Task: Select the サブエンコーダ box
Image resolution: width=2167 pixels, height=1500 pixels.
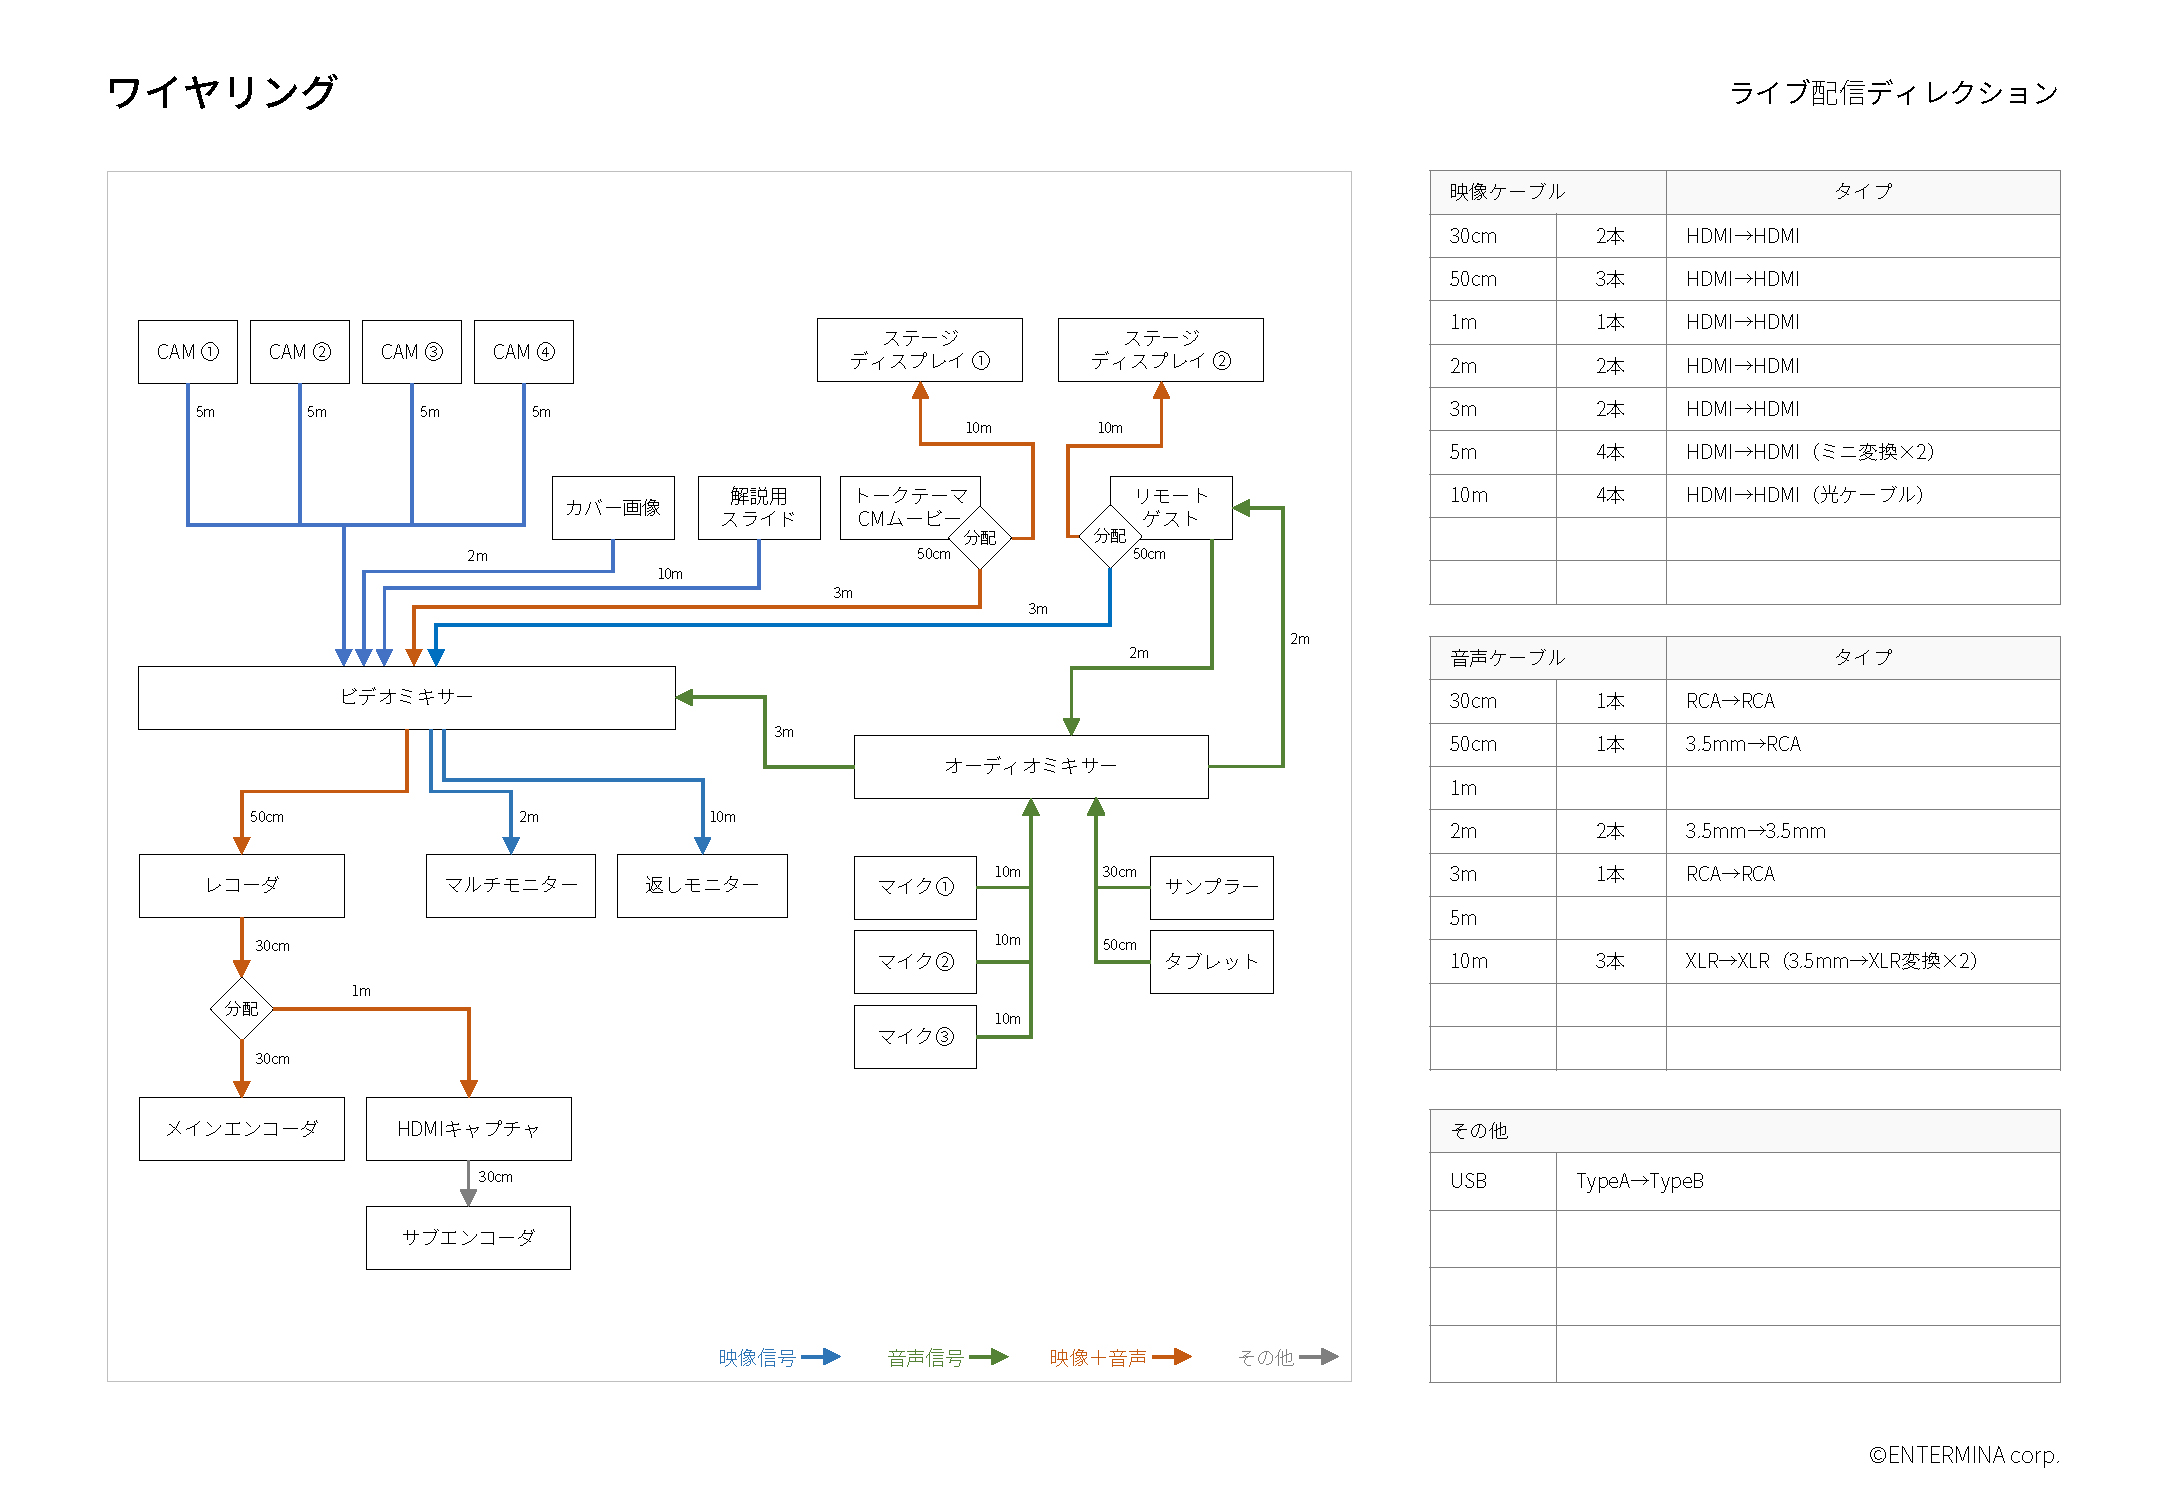Action: [468, 1238]
